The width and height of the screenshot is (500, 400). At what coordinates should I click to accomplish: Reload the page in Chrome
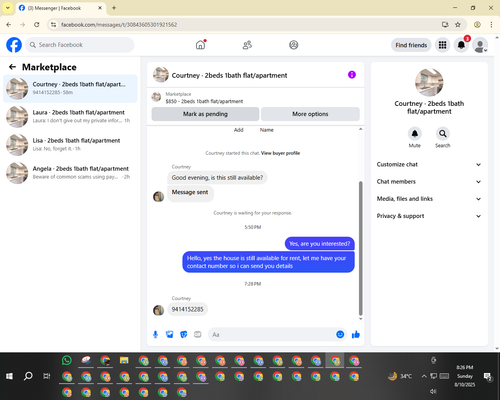[x=37, y=24]
